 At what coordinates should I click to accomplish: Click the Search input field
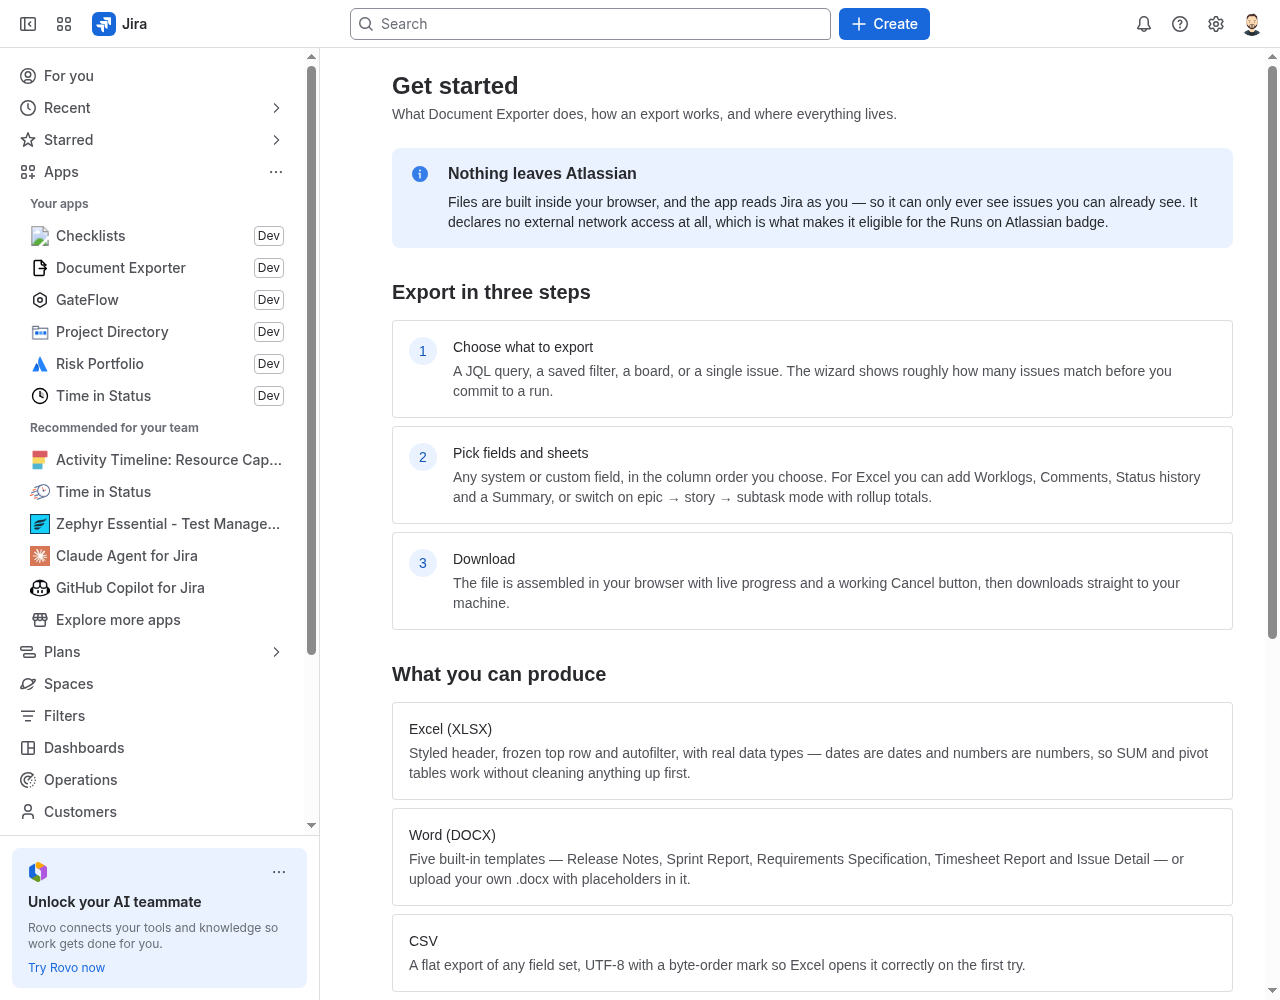(590, 24)
